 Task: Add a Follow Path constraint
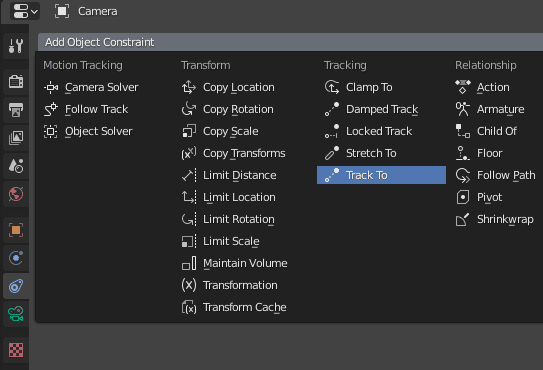(496, 175)
